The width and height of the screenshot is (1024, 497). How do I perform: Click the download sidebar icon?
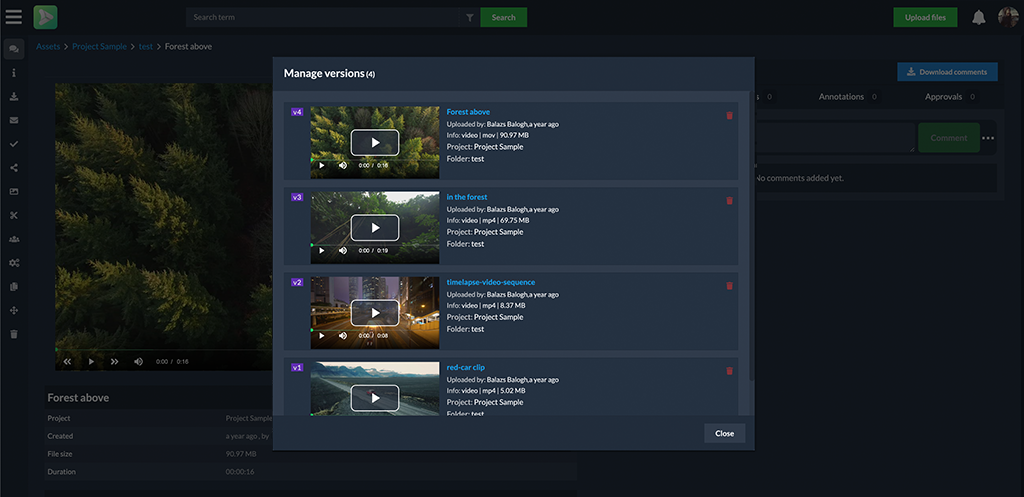coord(14,97)
